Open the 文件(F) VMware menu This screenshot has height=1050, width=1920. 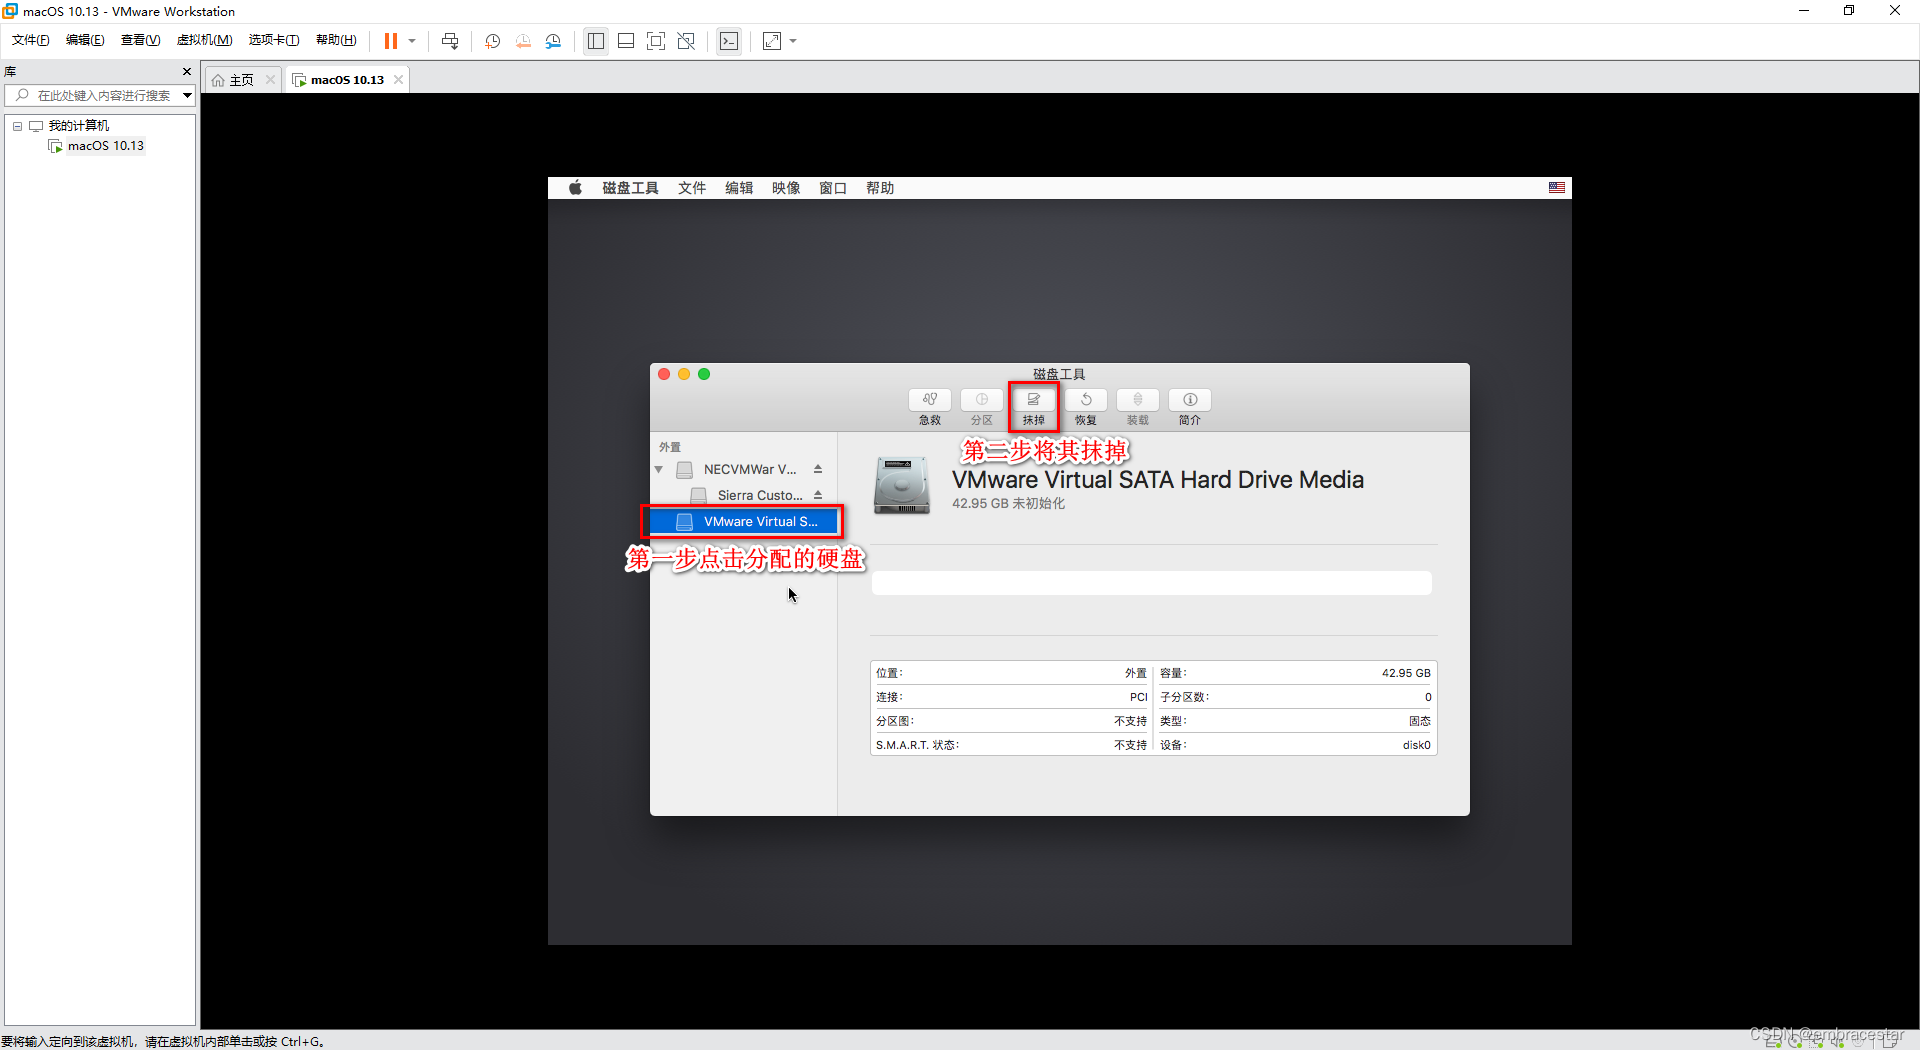pyautogui.click(x=30, y=40)
